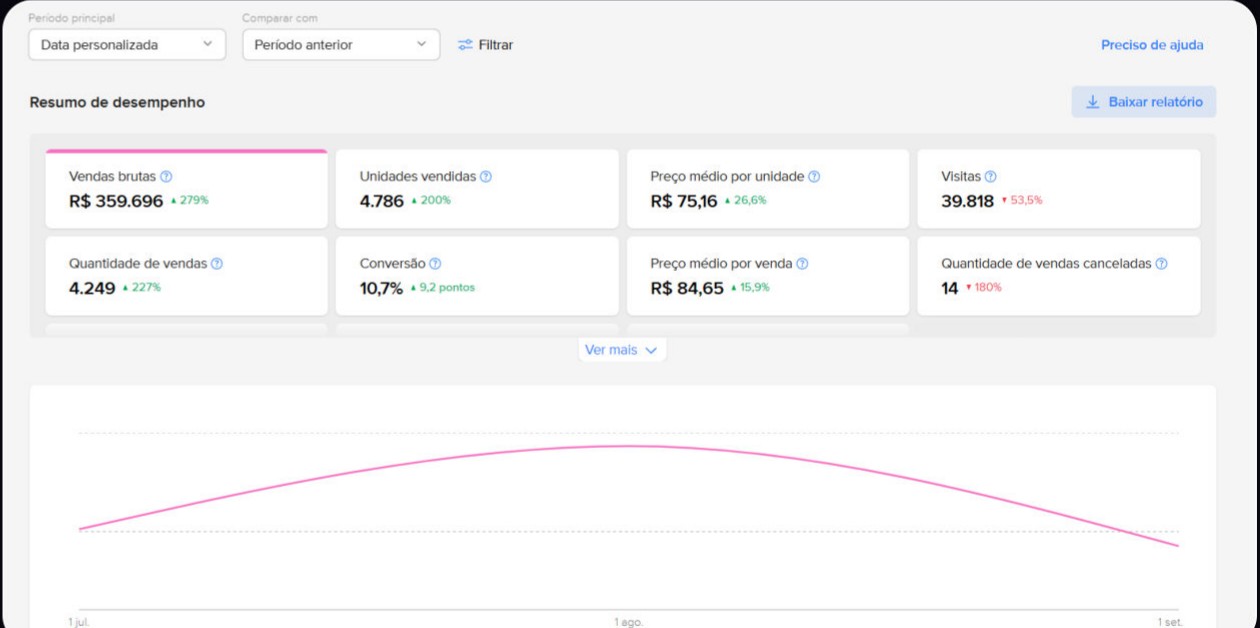Screen dimensions: 1260x628
Task: Select the Vendas brutas metric card
Action: click(x=186, y=189)
